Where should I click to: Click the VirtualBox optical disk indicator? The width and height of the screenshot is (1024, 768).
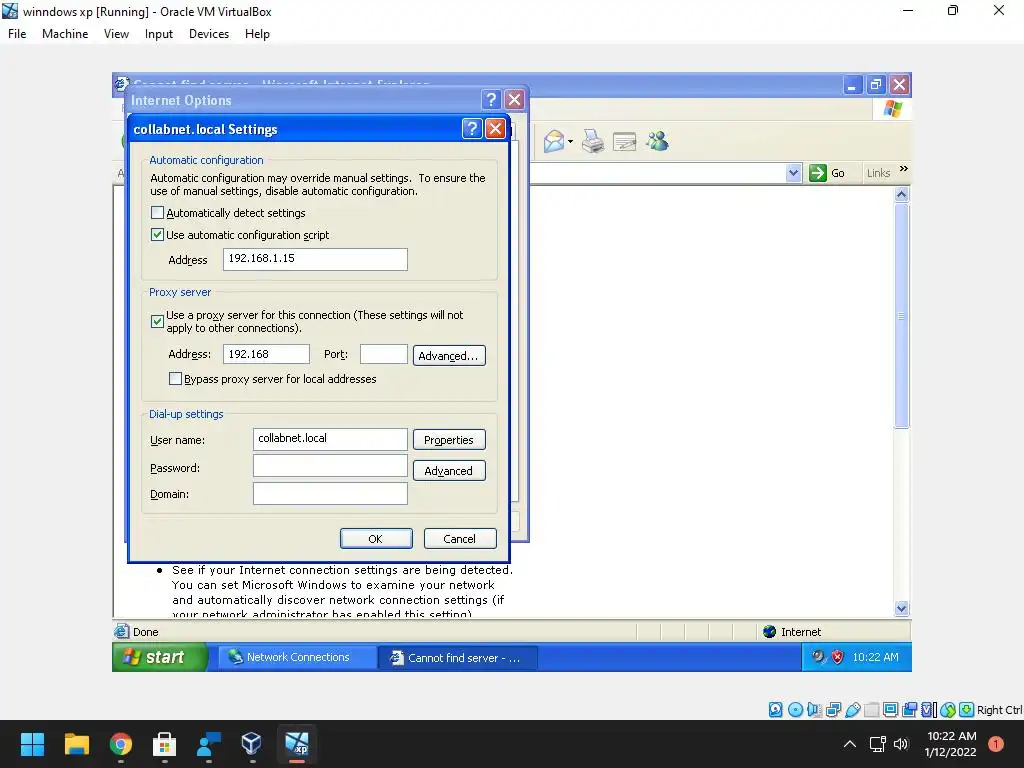(x=795, y=710)
